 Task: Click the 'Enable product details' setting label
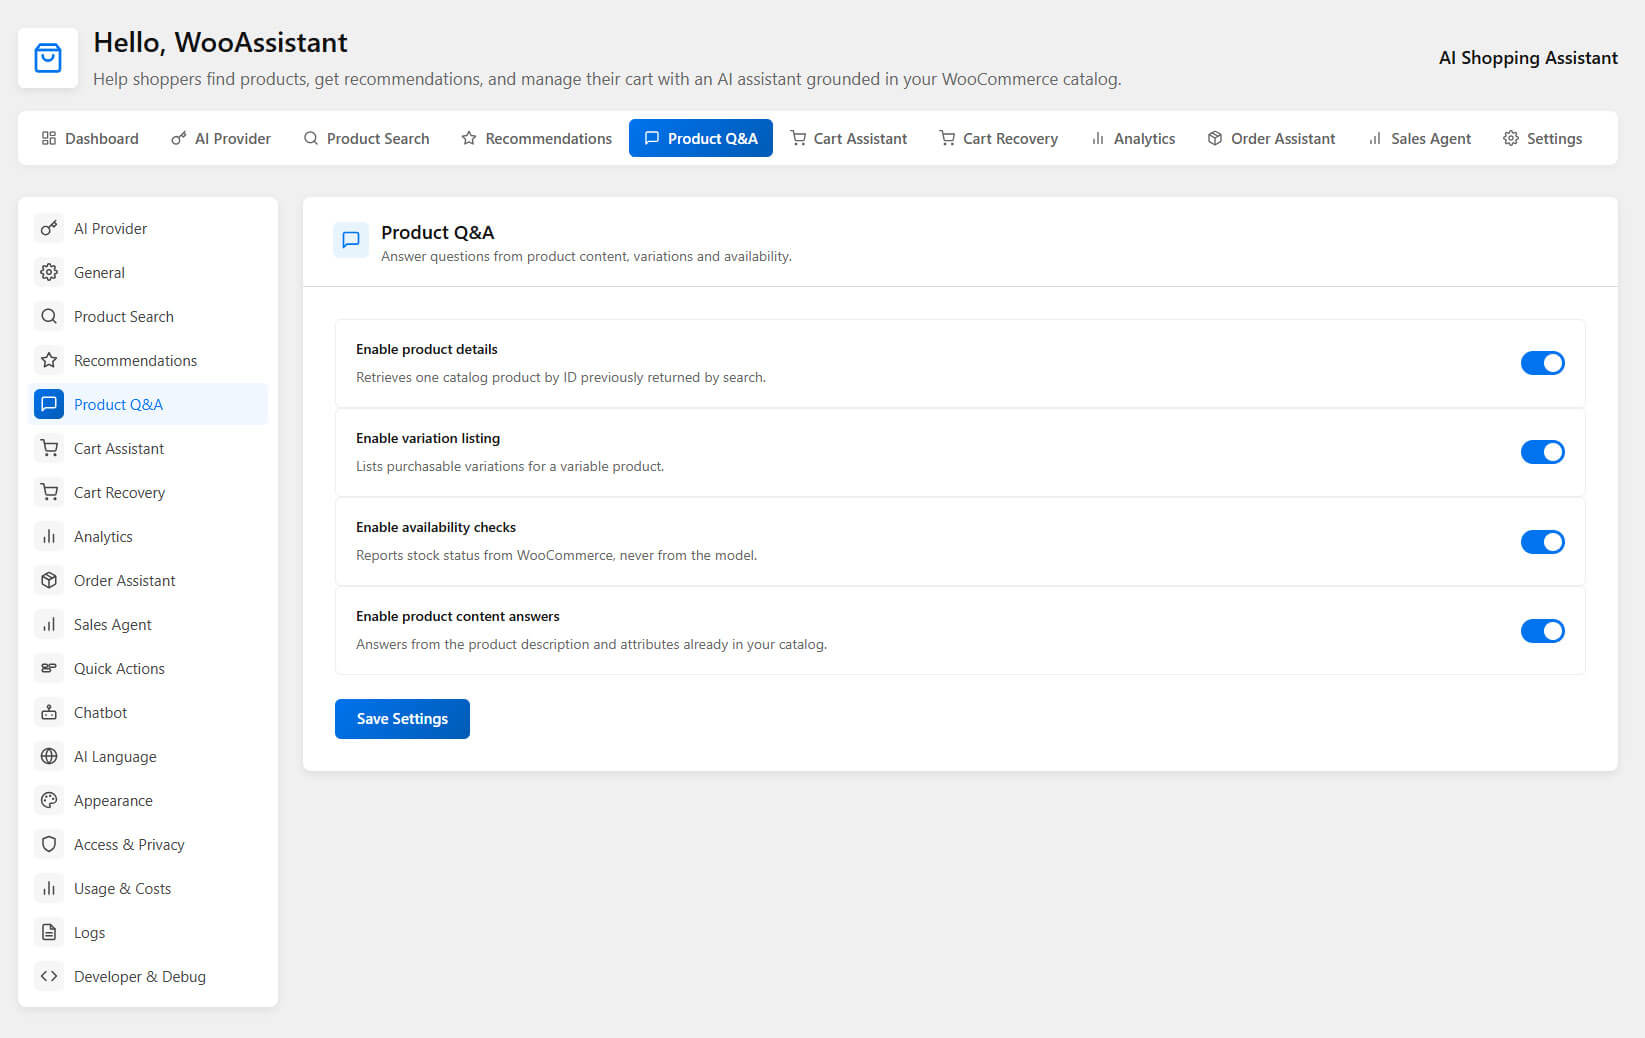(x=427, y=349)
